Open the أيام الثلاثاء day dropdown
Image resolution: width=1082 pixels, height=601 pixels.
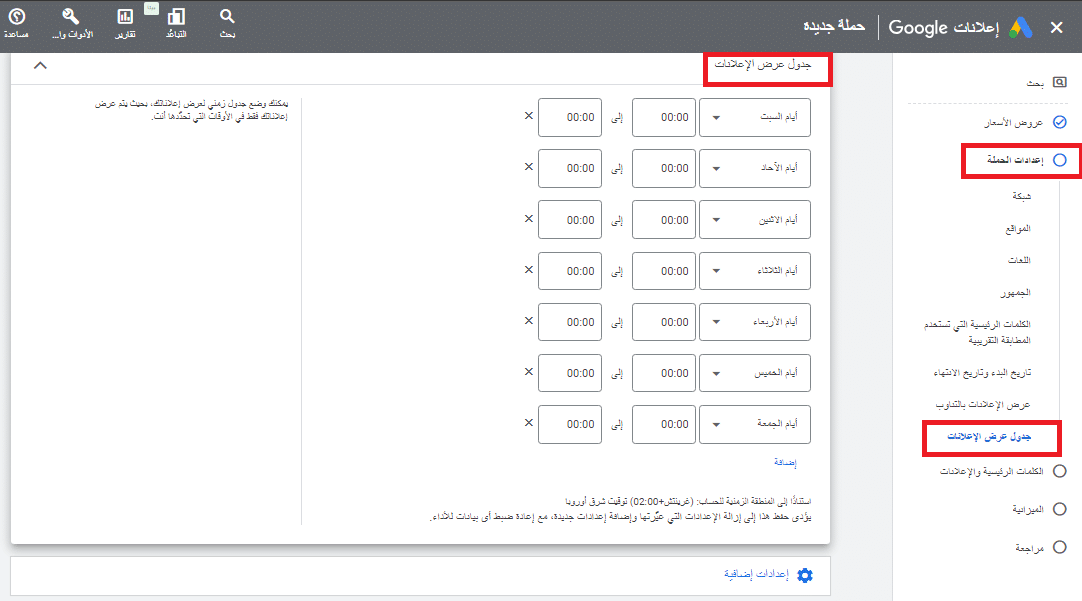755,270
